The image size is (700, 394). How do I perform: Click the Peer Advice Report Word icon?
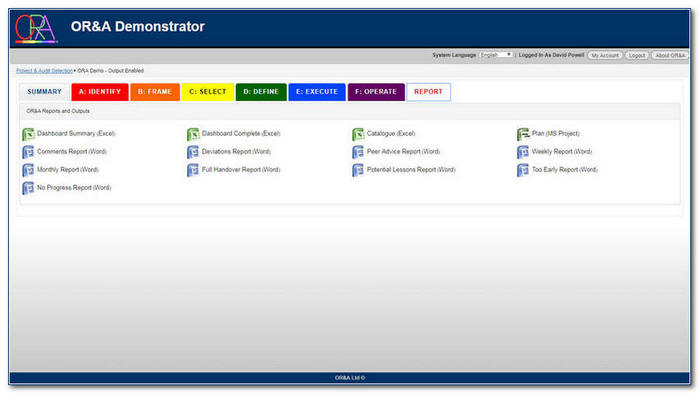[x=358, y=152]
